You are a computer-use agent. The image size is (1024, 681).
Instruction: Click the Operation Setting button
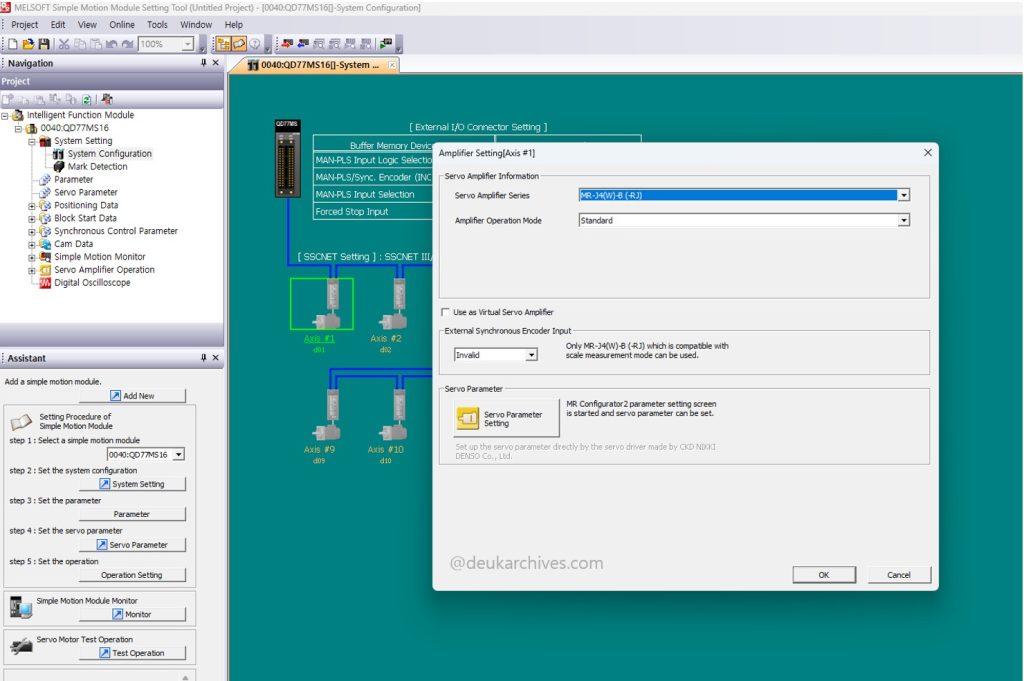133,575
